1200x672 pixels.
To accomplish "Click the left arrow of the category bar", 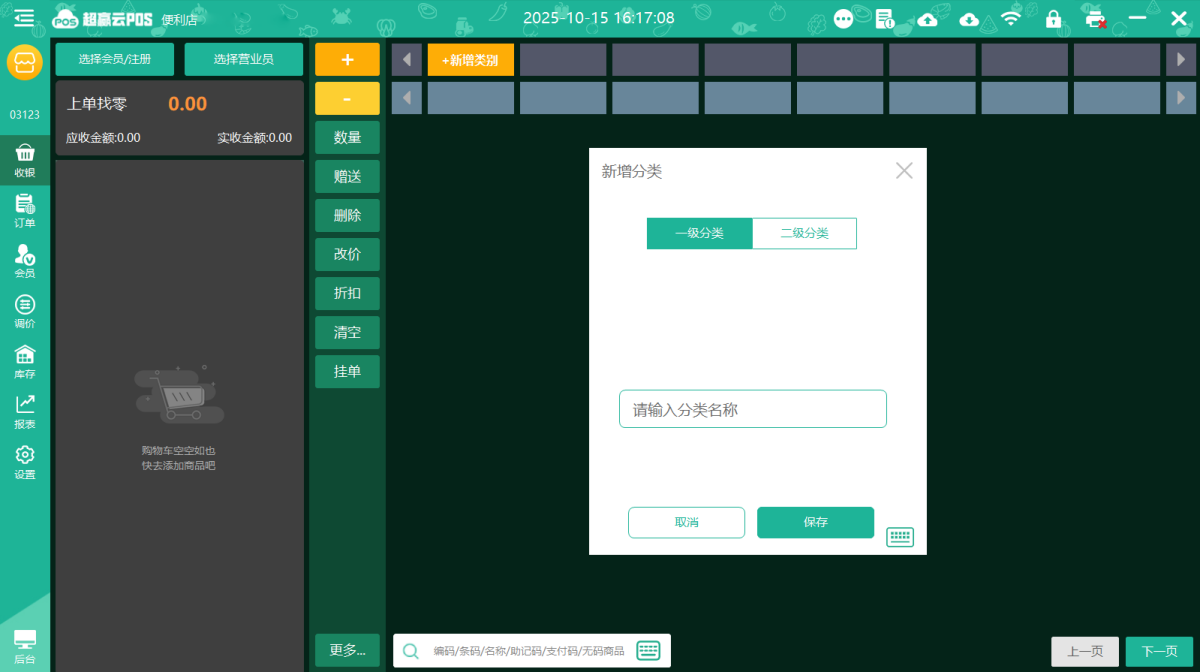I will click(406, 59).
